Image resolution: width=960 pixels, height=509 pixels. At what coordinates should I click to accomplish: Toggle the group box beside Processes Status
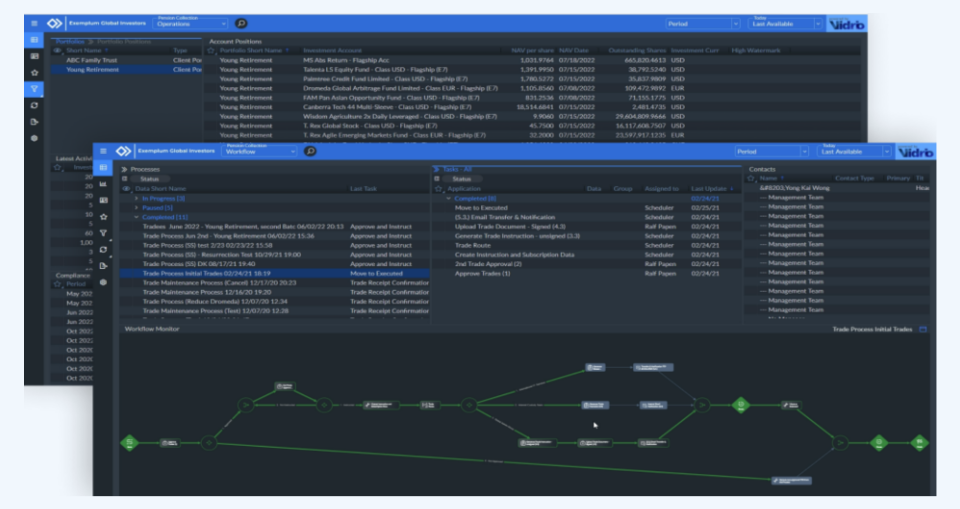pos(125,179)
